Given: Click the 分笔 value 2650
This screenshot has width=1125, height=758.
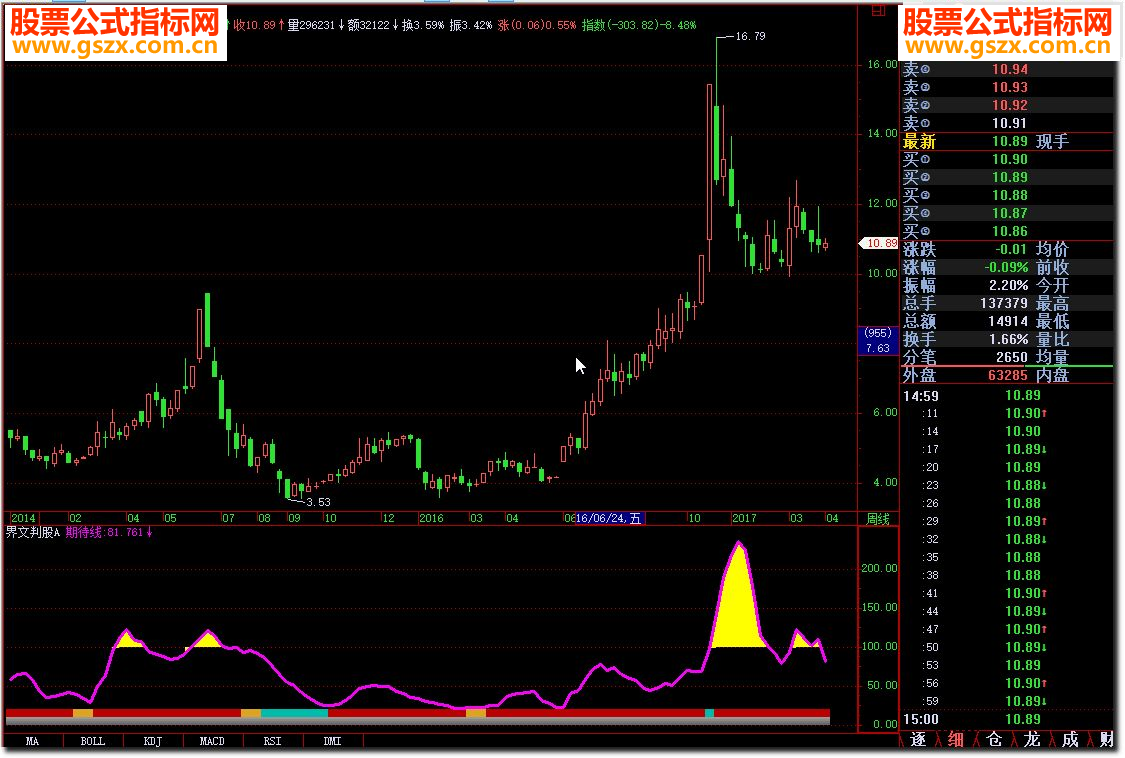Looking at the screenshot, I should [1012, 357].
